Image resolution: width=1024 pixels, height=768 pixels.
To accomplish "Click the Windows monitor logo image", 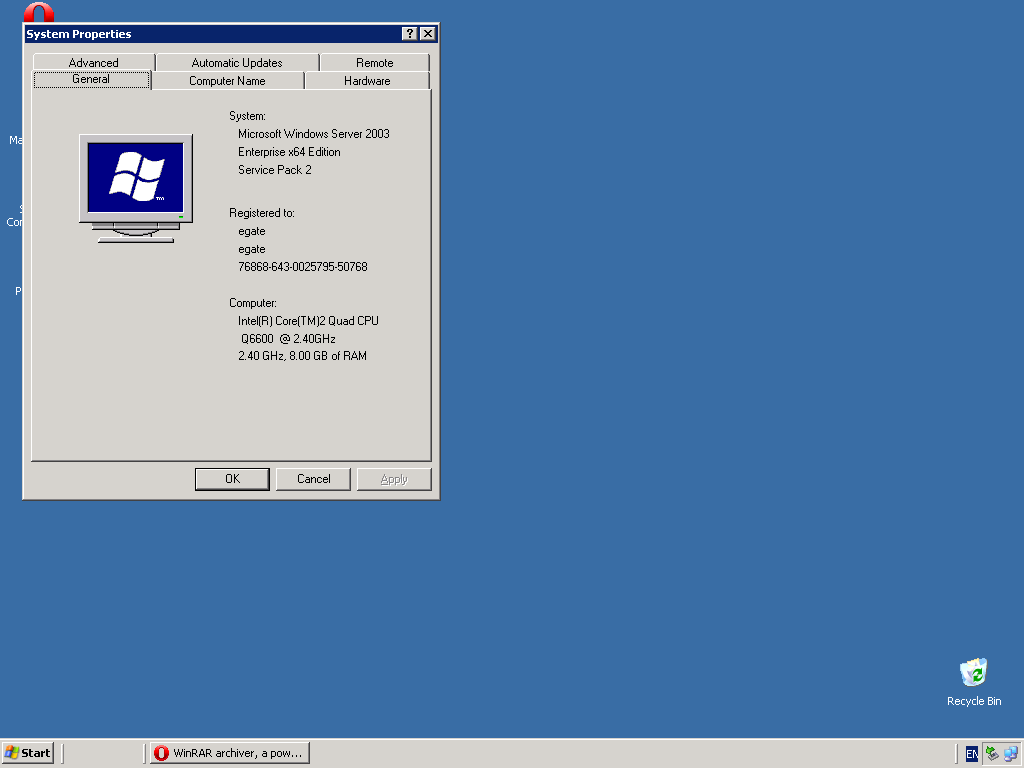I will pos(136,189).
